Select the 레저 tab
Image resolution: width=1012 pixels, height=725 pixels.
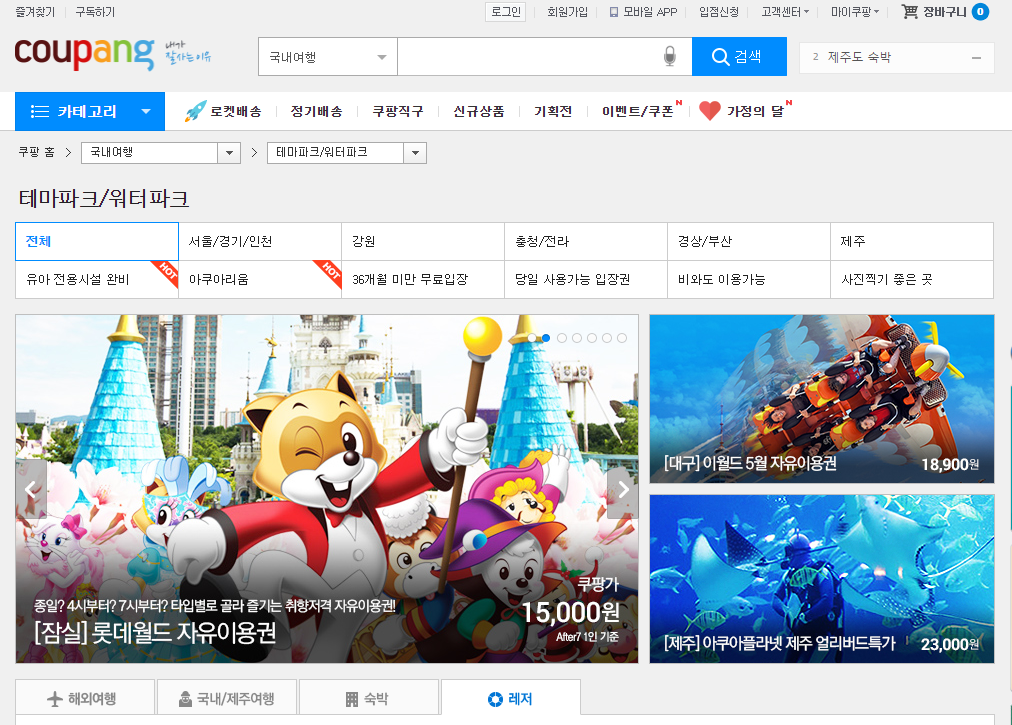[x=511, y=699]
